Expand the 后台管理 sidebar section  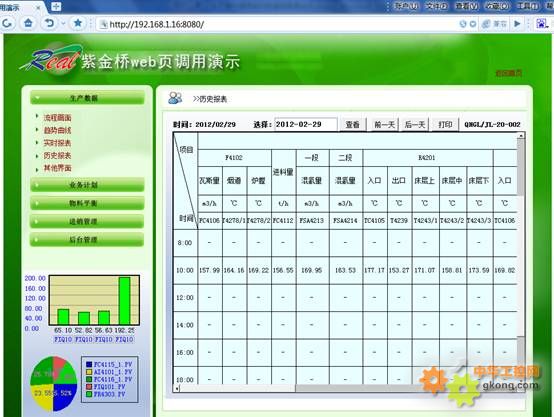click(x=87, y=240)
